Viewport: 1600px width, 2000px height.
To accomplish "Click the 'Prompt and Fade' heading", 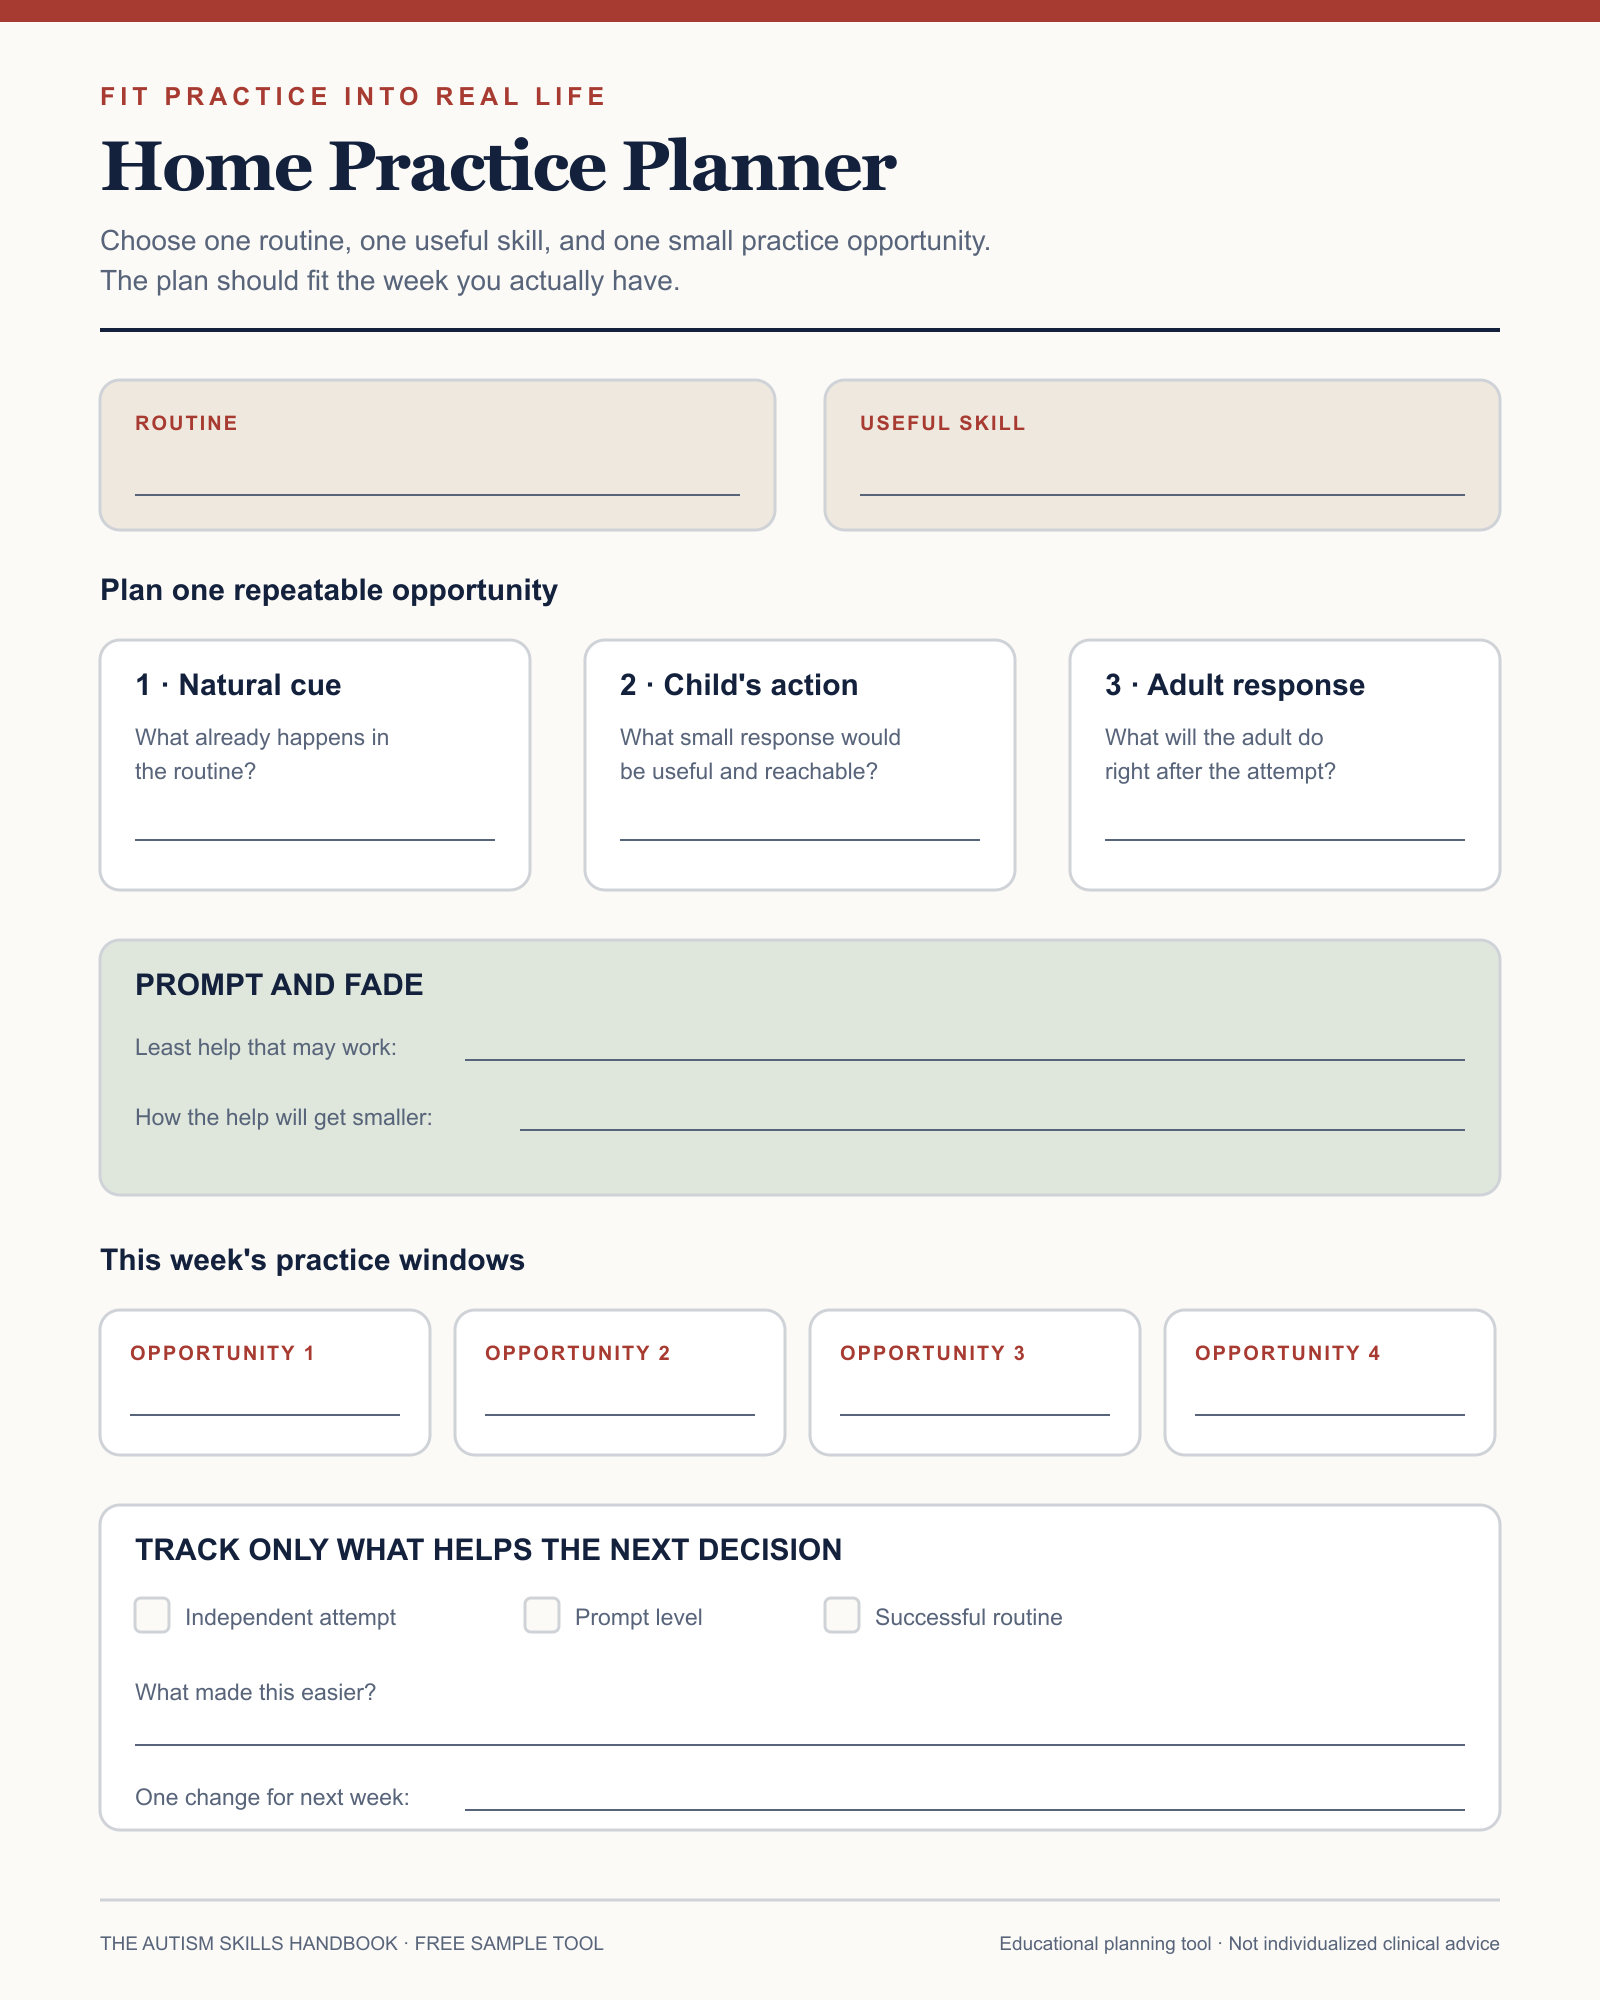I will click(x=279, y=985).
